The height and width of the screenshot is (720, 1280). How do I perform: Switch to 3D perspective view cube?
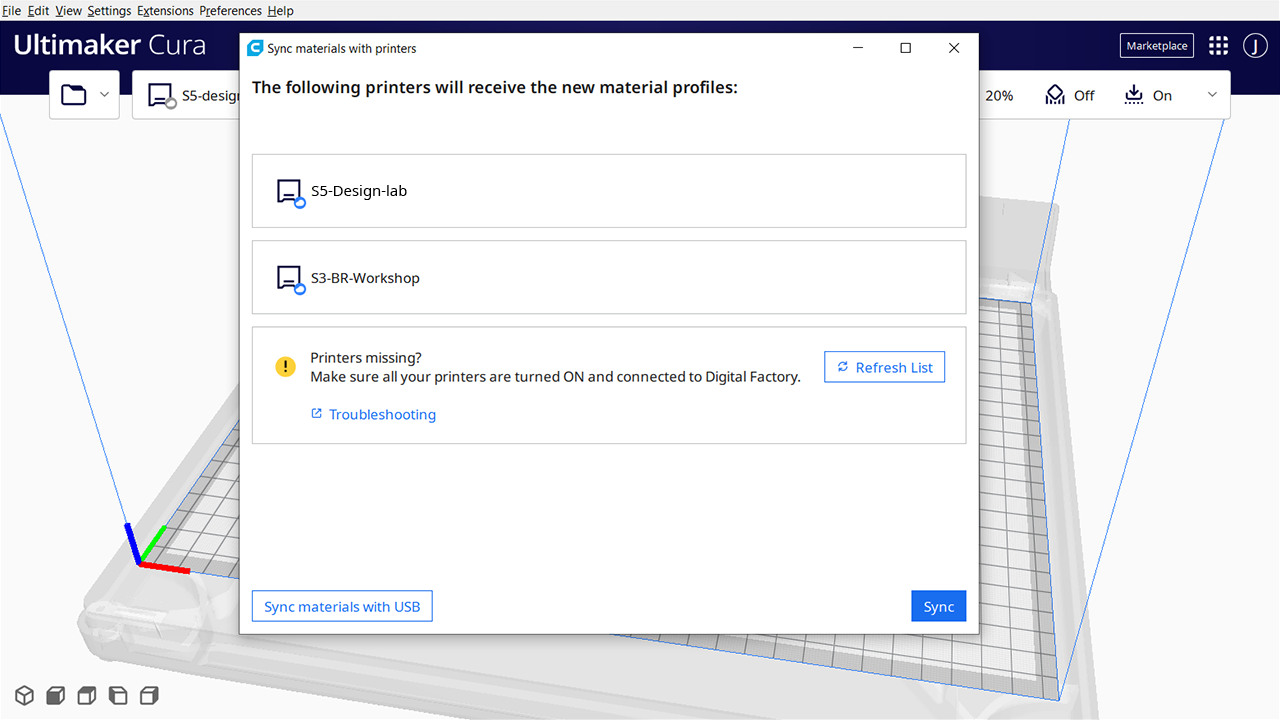(24, 695)
